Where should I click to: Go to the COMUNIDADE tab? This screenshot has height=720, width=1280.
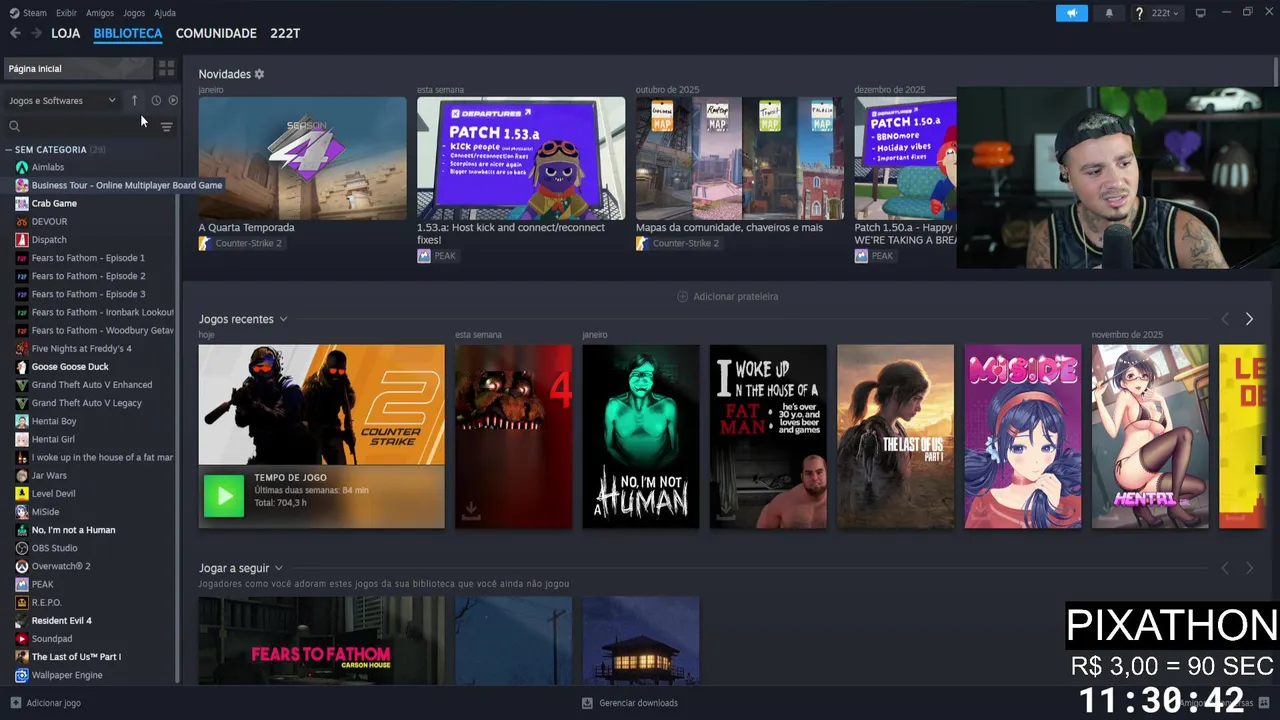(216, 33)
